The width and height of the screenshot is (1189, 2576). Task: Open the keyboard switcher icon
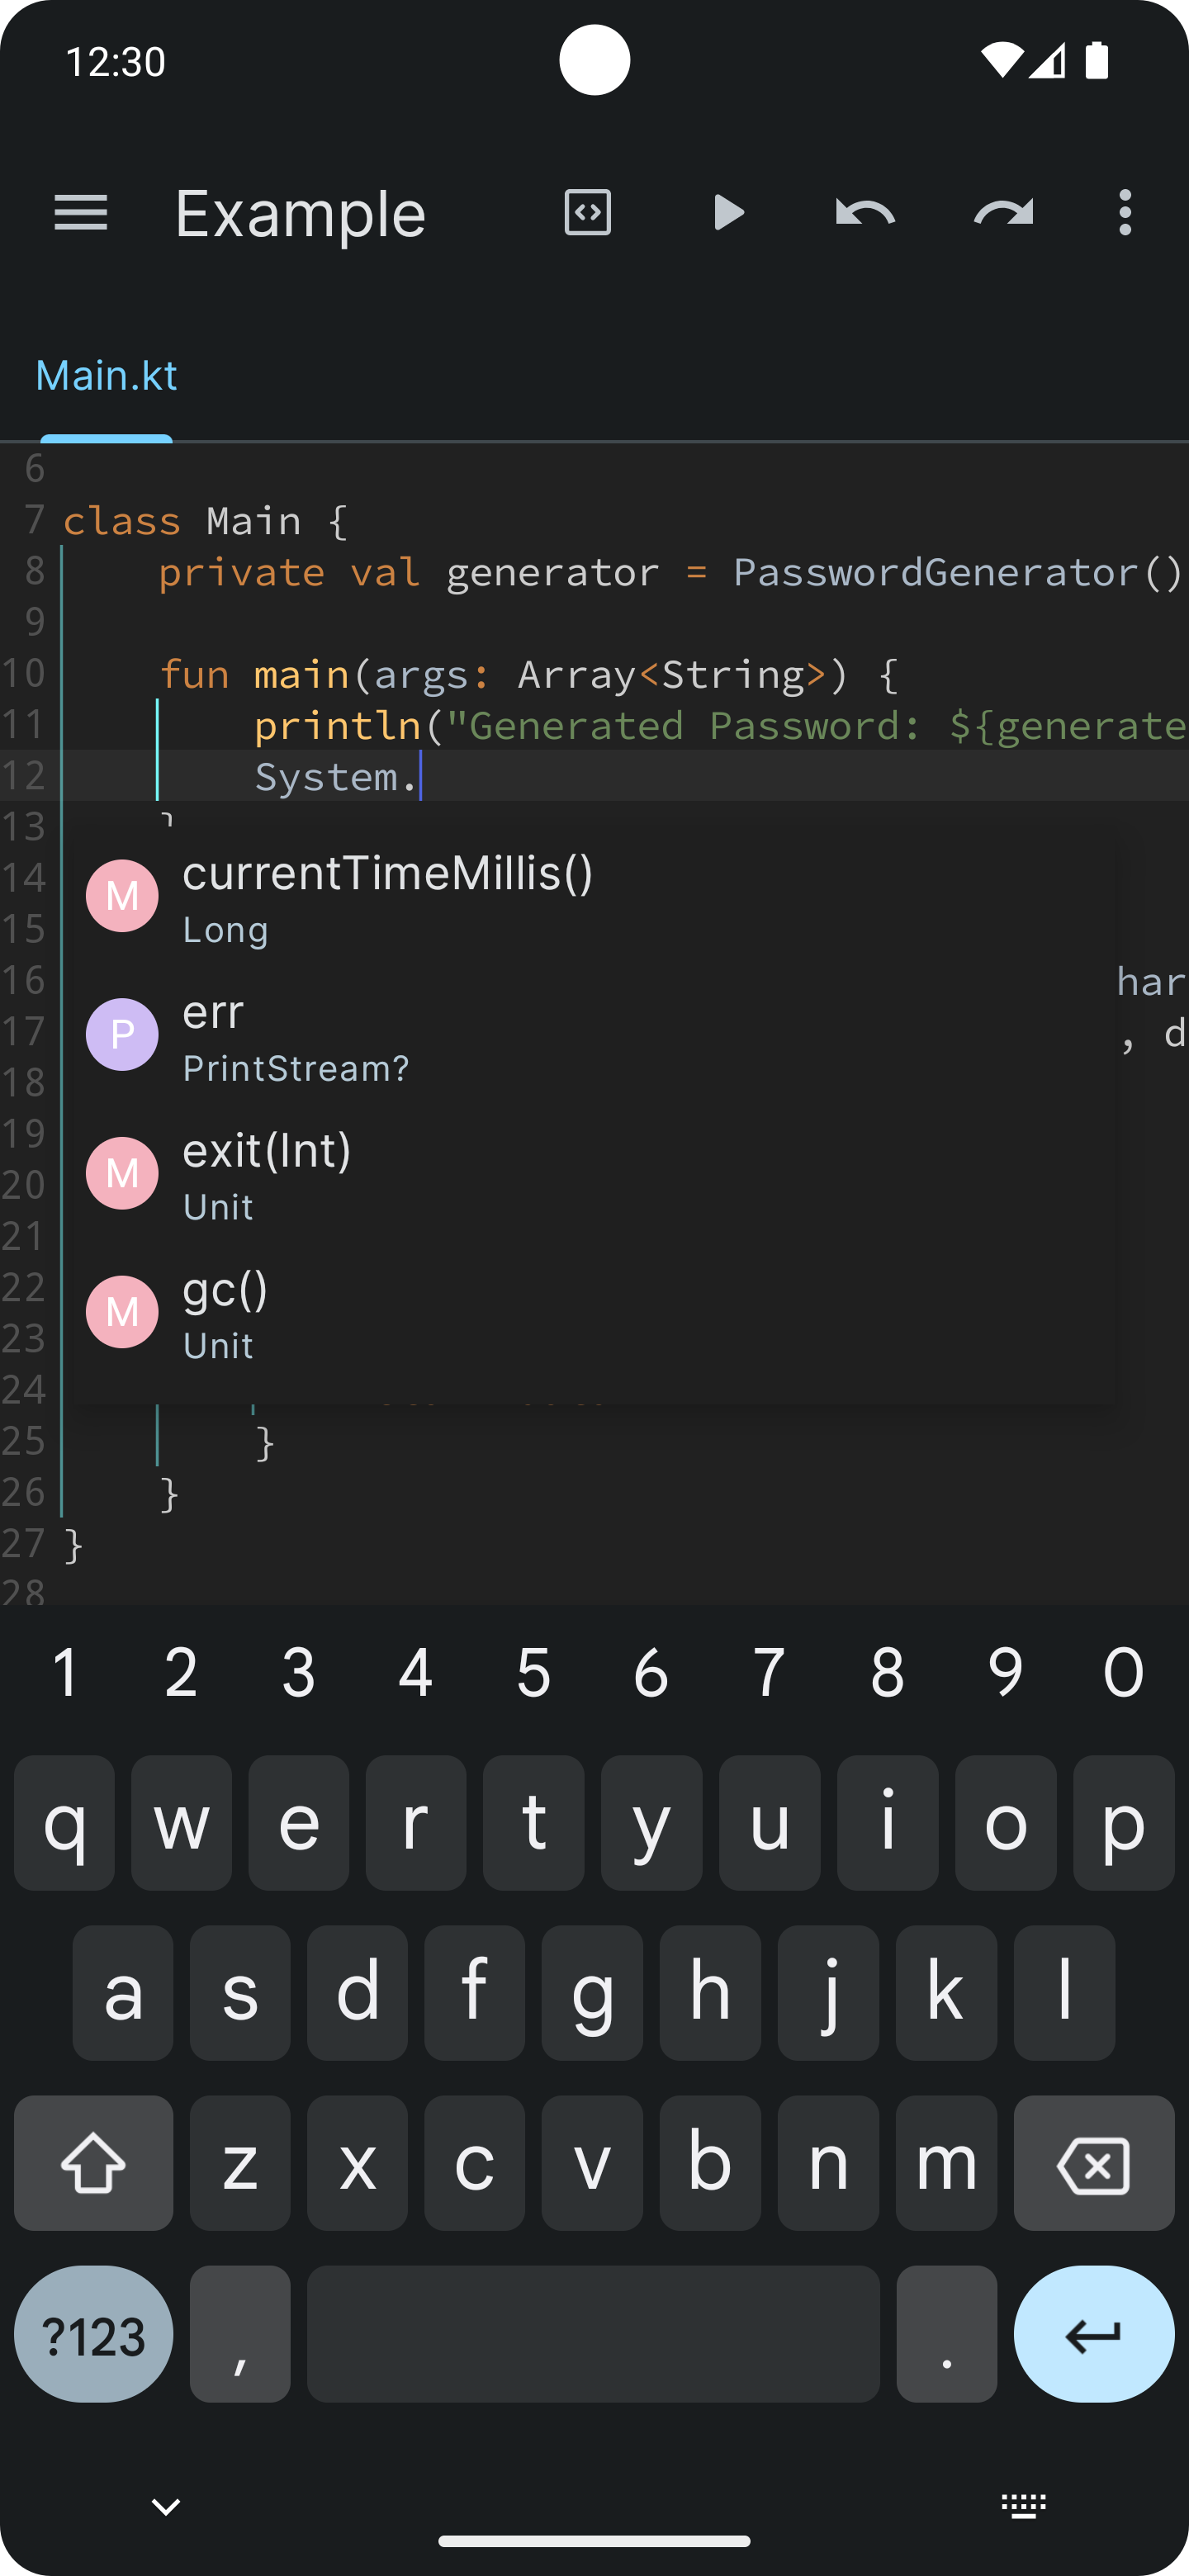pos(1023,2505)
